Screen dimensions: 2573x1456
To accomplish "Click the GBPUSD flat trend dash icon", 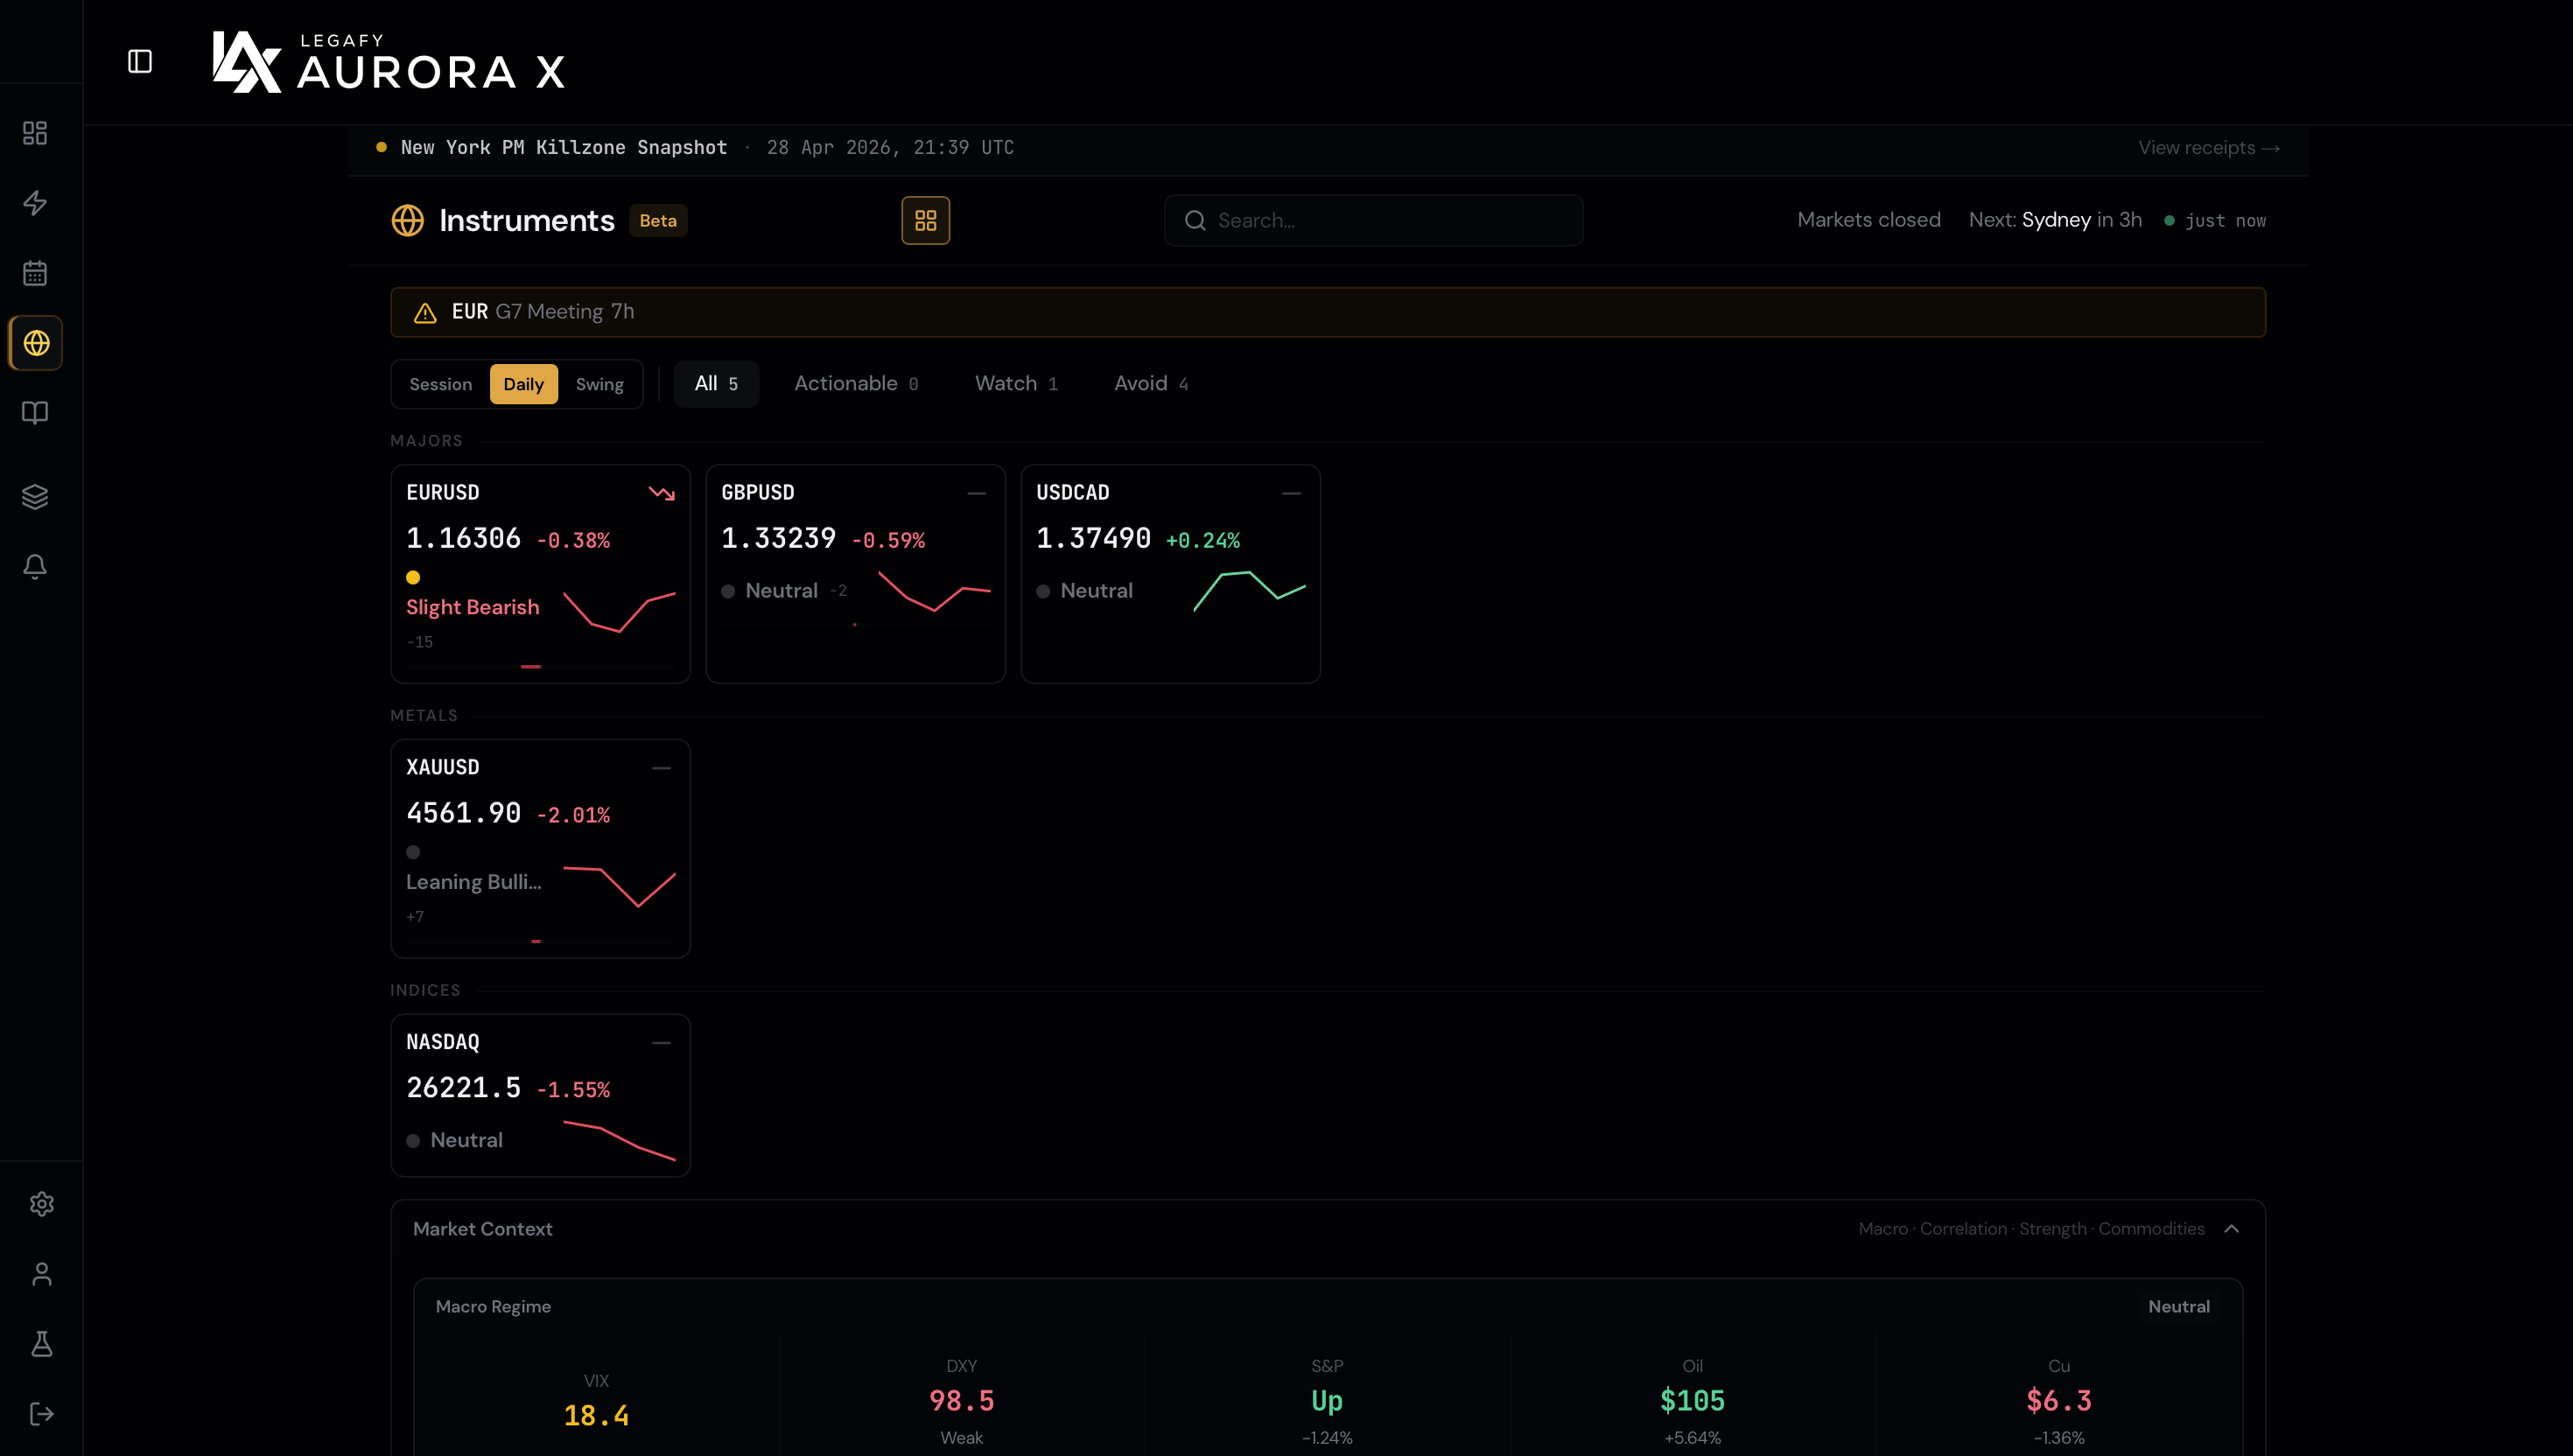I will point(976,493).
